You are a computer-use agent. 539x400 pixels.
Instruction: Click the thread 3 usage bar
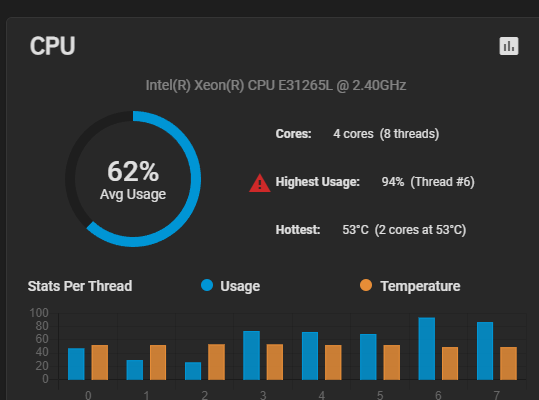[251, 355]
